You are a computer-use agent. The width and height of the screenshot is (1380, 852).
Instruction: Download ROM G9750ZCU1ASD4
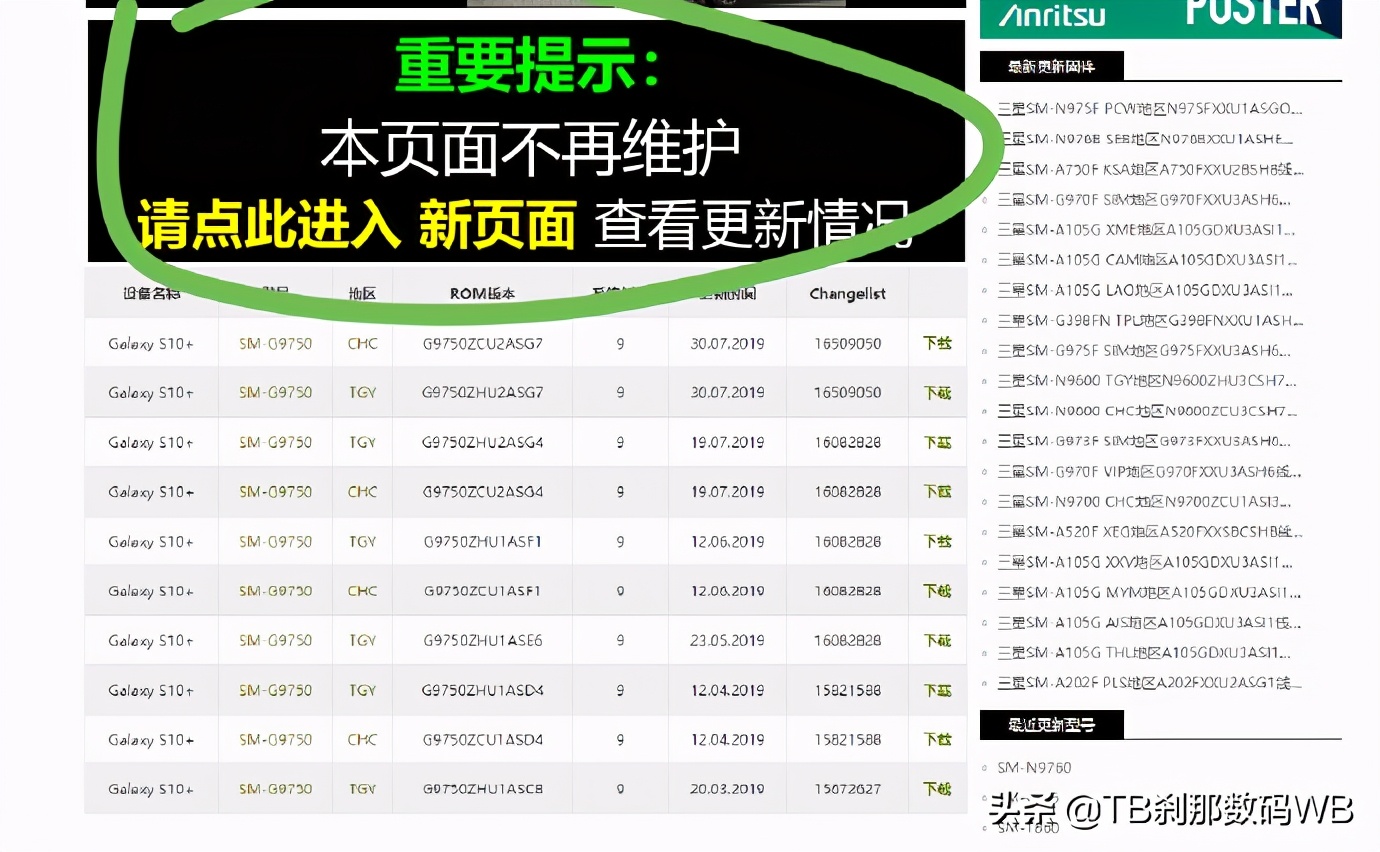tap(937, 739)
